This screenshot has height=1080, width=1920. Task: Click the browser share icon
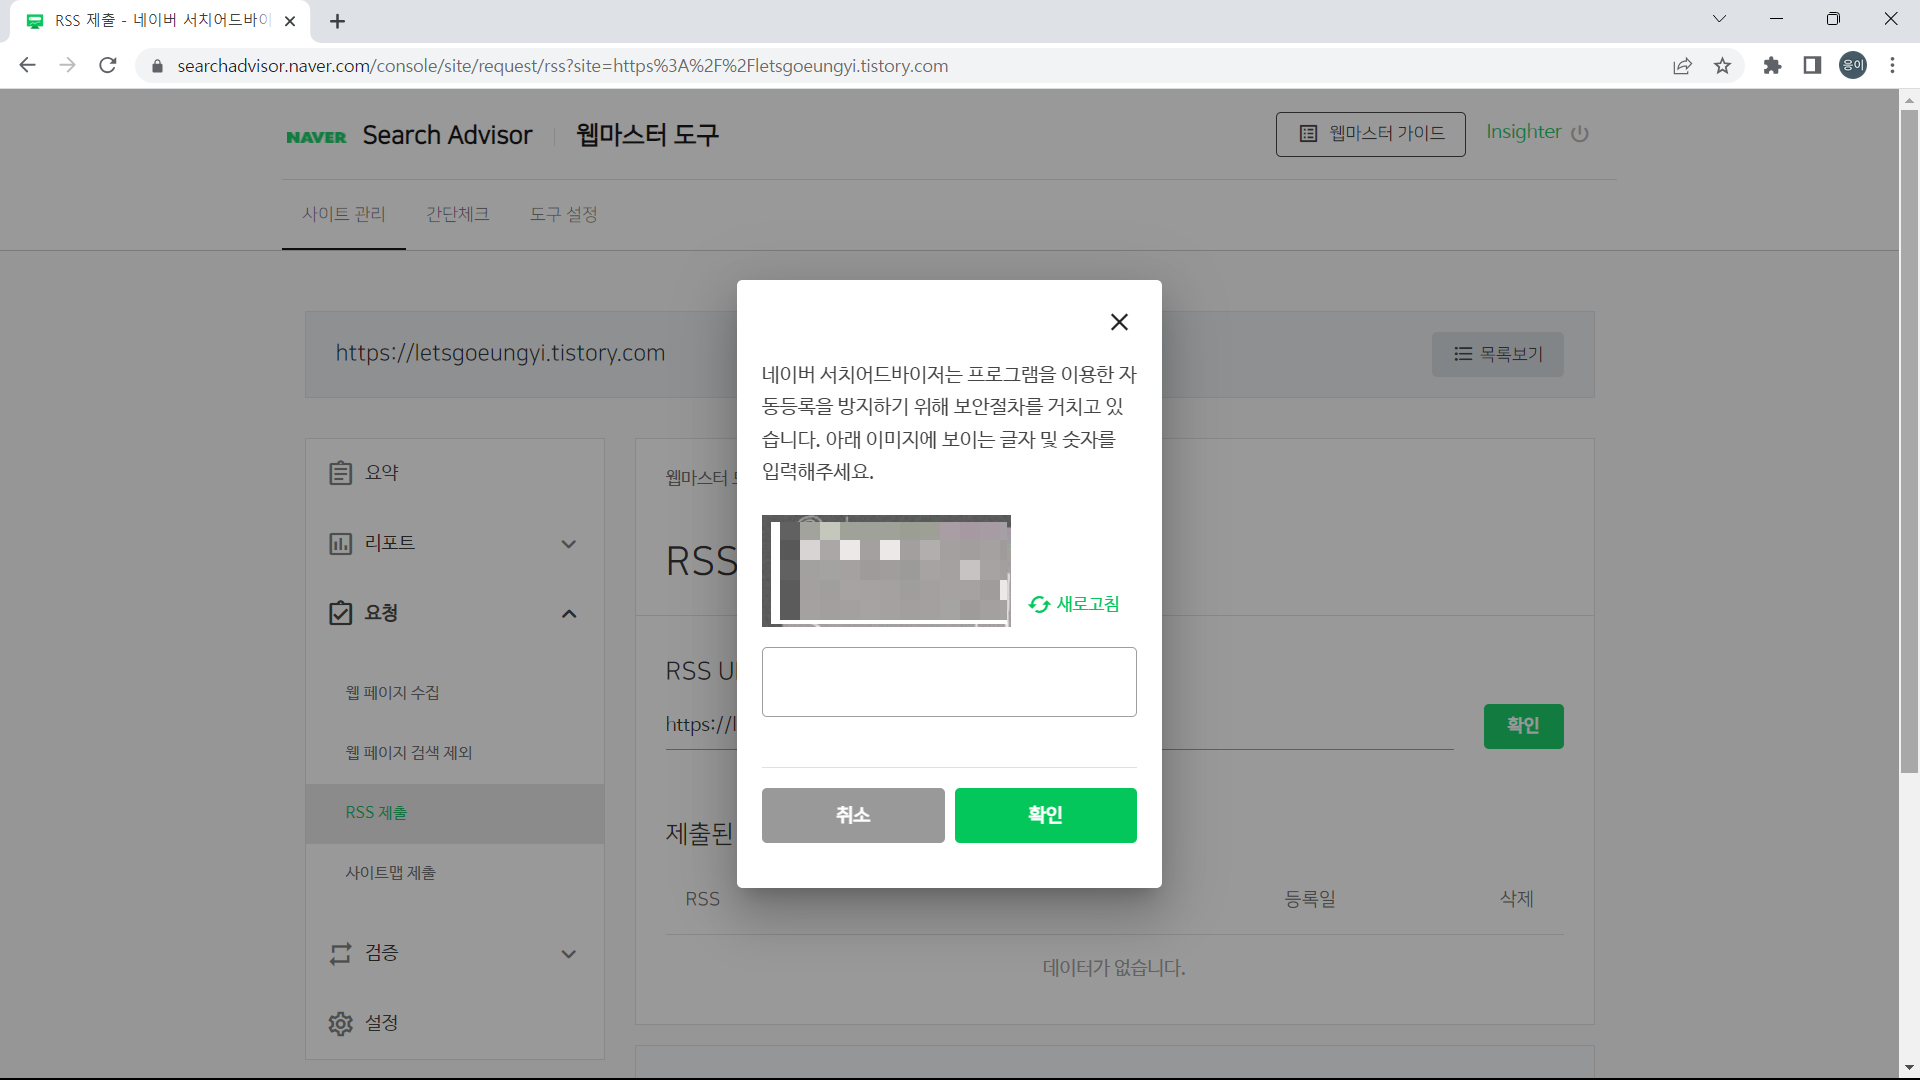tap(1683, 65)
